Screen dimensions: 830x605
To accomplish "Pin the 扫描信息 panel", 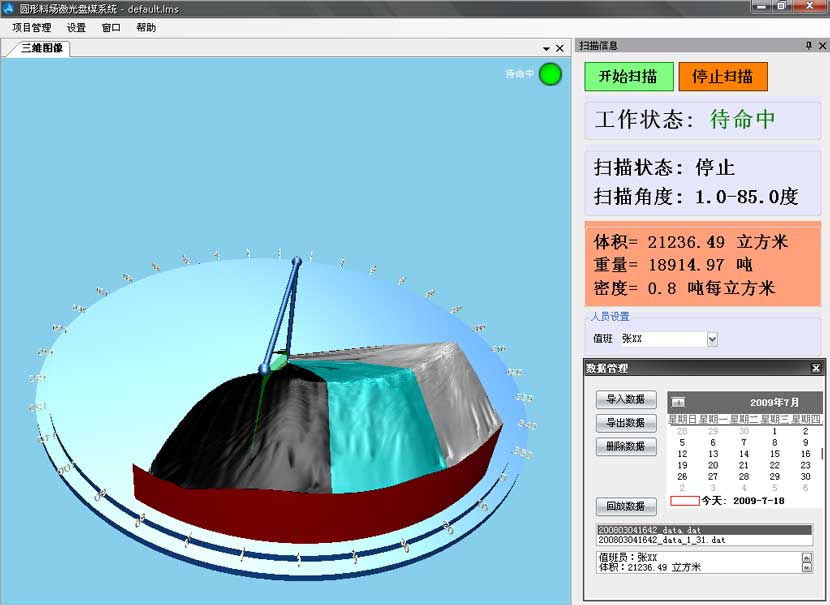I will 808,46.
